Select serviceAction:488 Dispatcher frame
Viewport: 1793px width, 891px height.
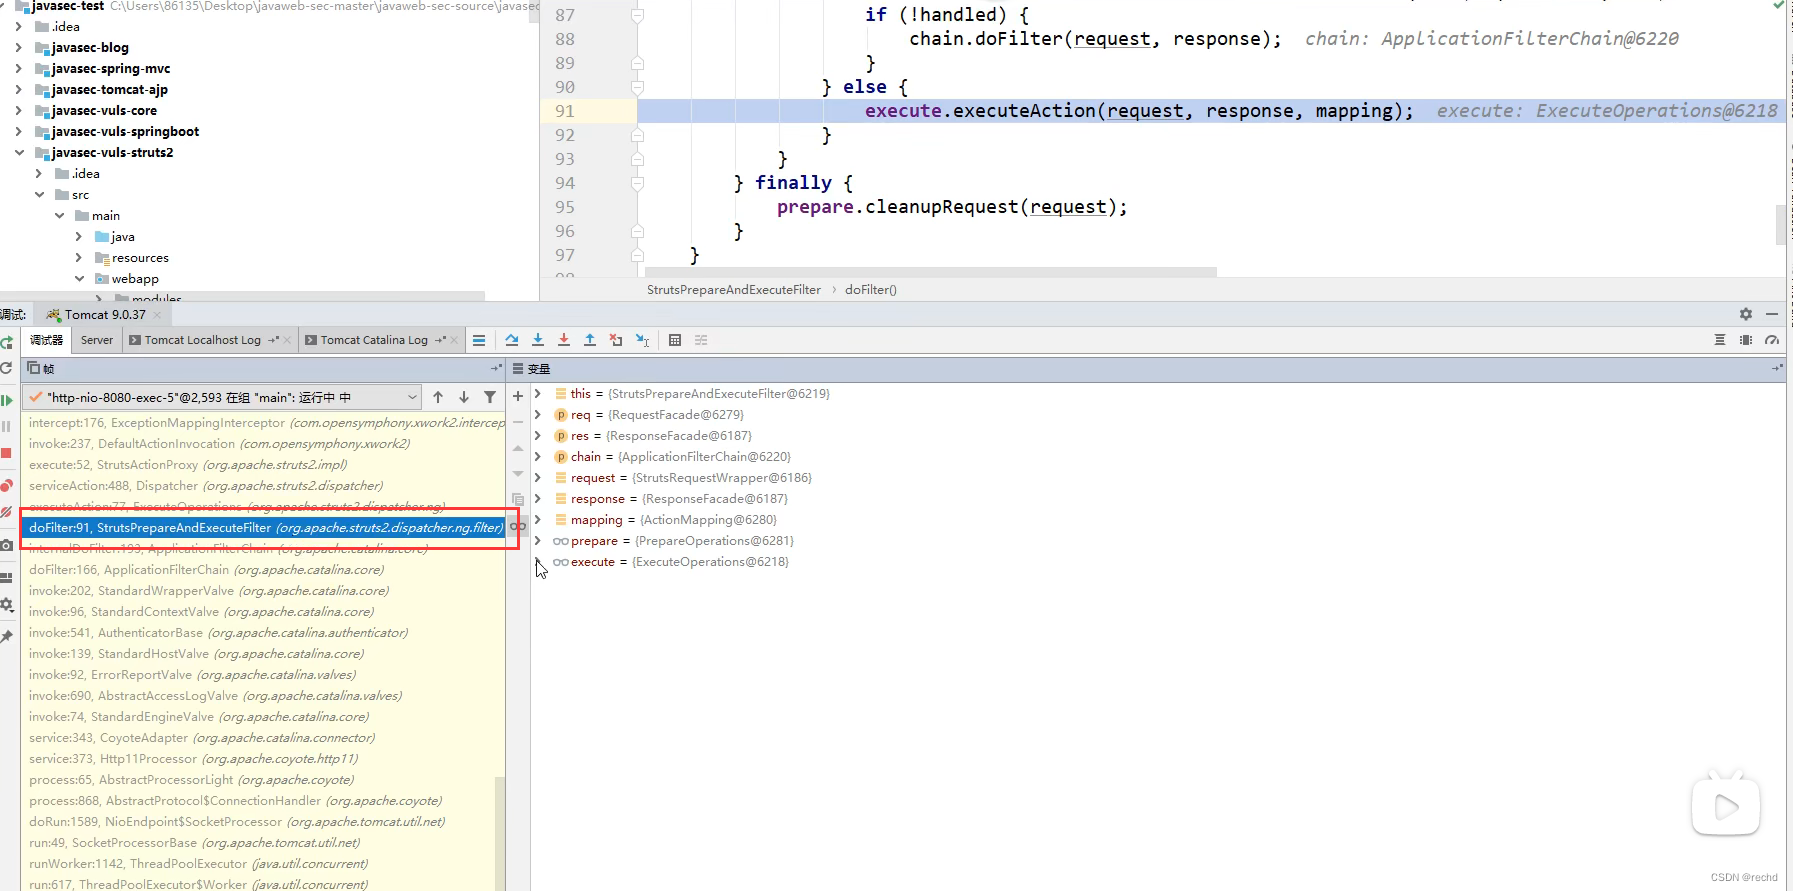coord(263,486)
